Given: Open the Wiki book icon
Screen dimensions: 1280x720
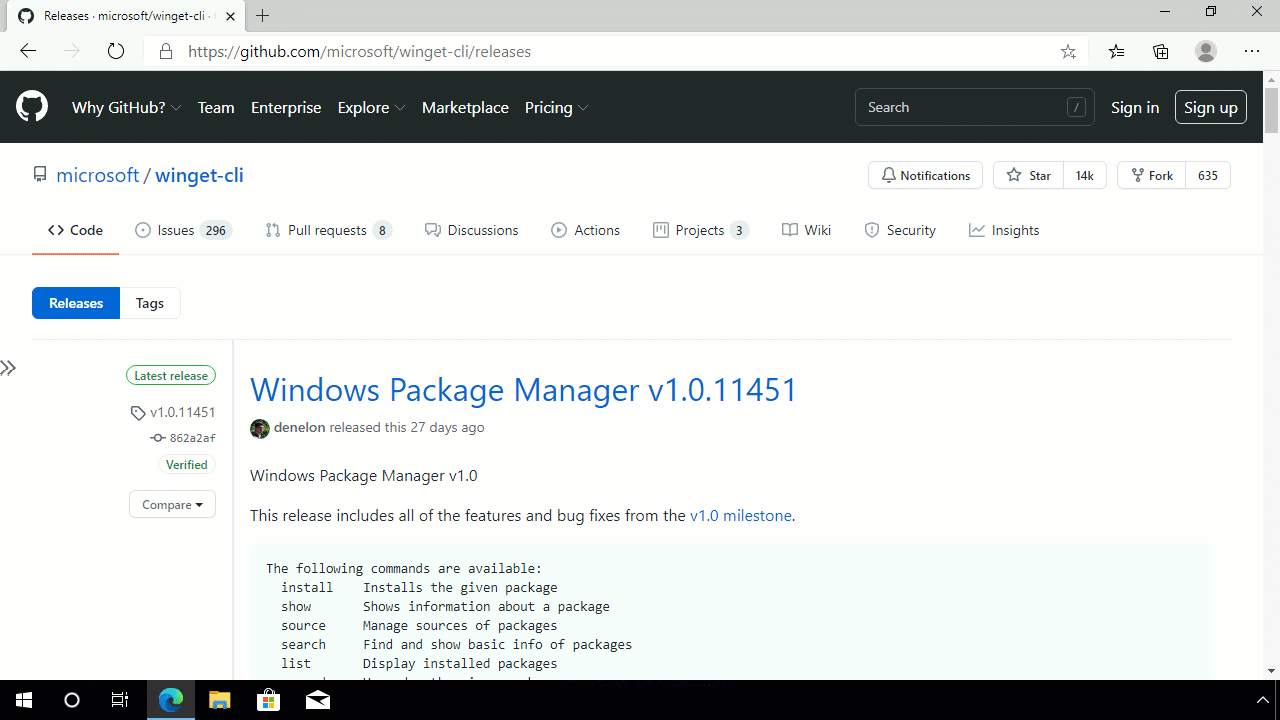Looking at the screenshot, I should click(x=789, y=230).
